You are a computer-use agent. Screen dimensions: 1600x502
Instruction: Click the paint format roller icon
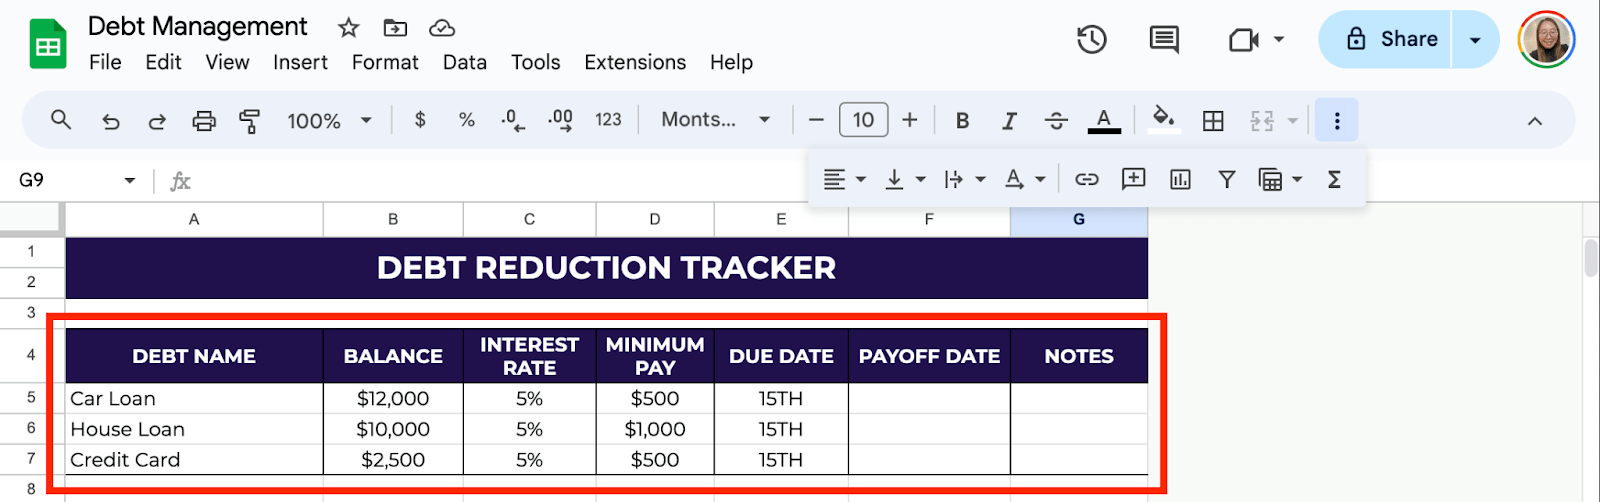click(x=250, y=121)
